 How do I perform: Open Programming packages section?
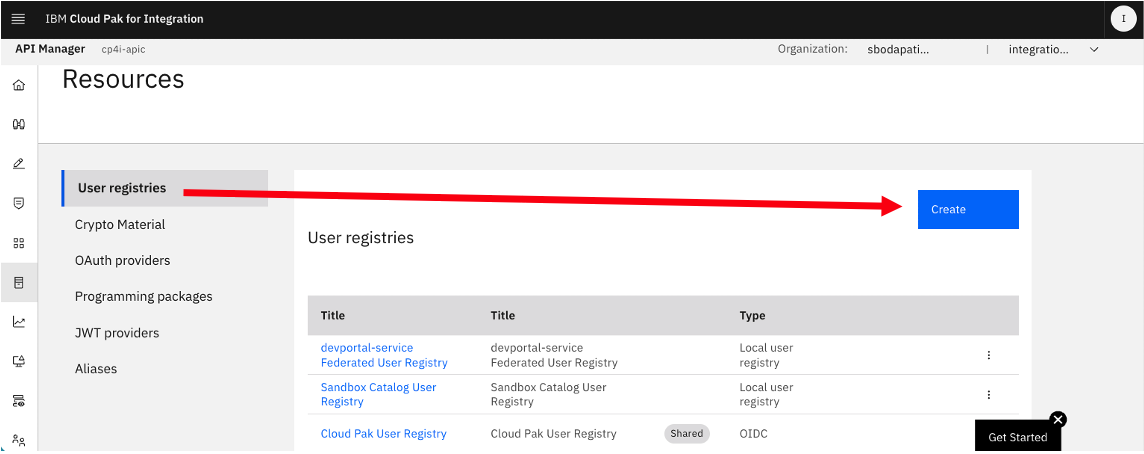[x=144, y=296]
